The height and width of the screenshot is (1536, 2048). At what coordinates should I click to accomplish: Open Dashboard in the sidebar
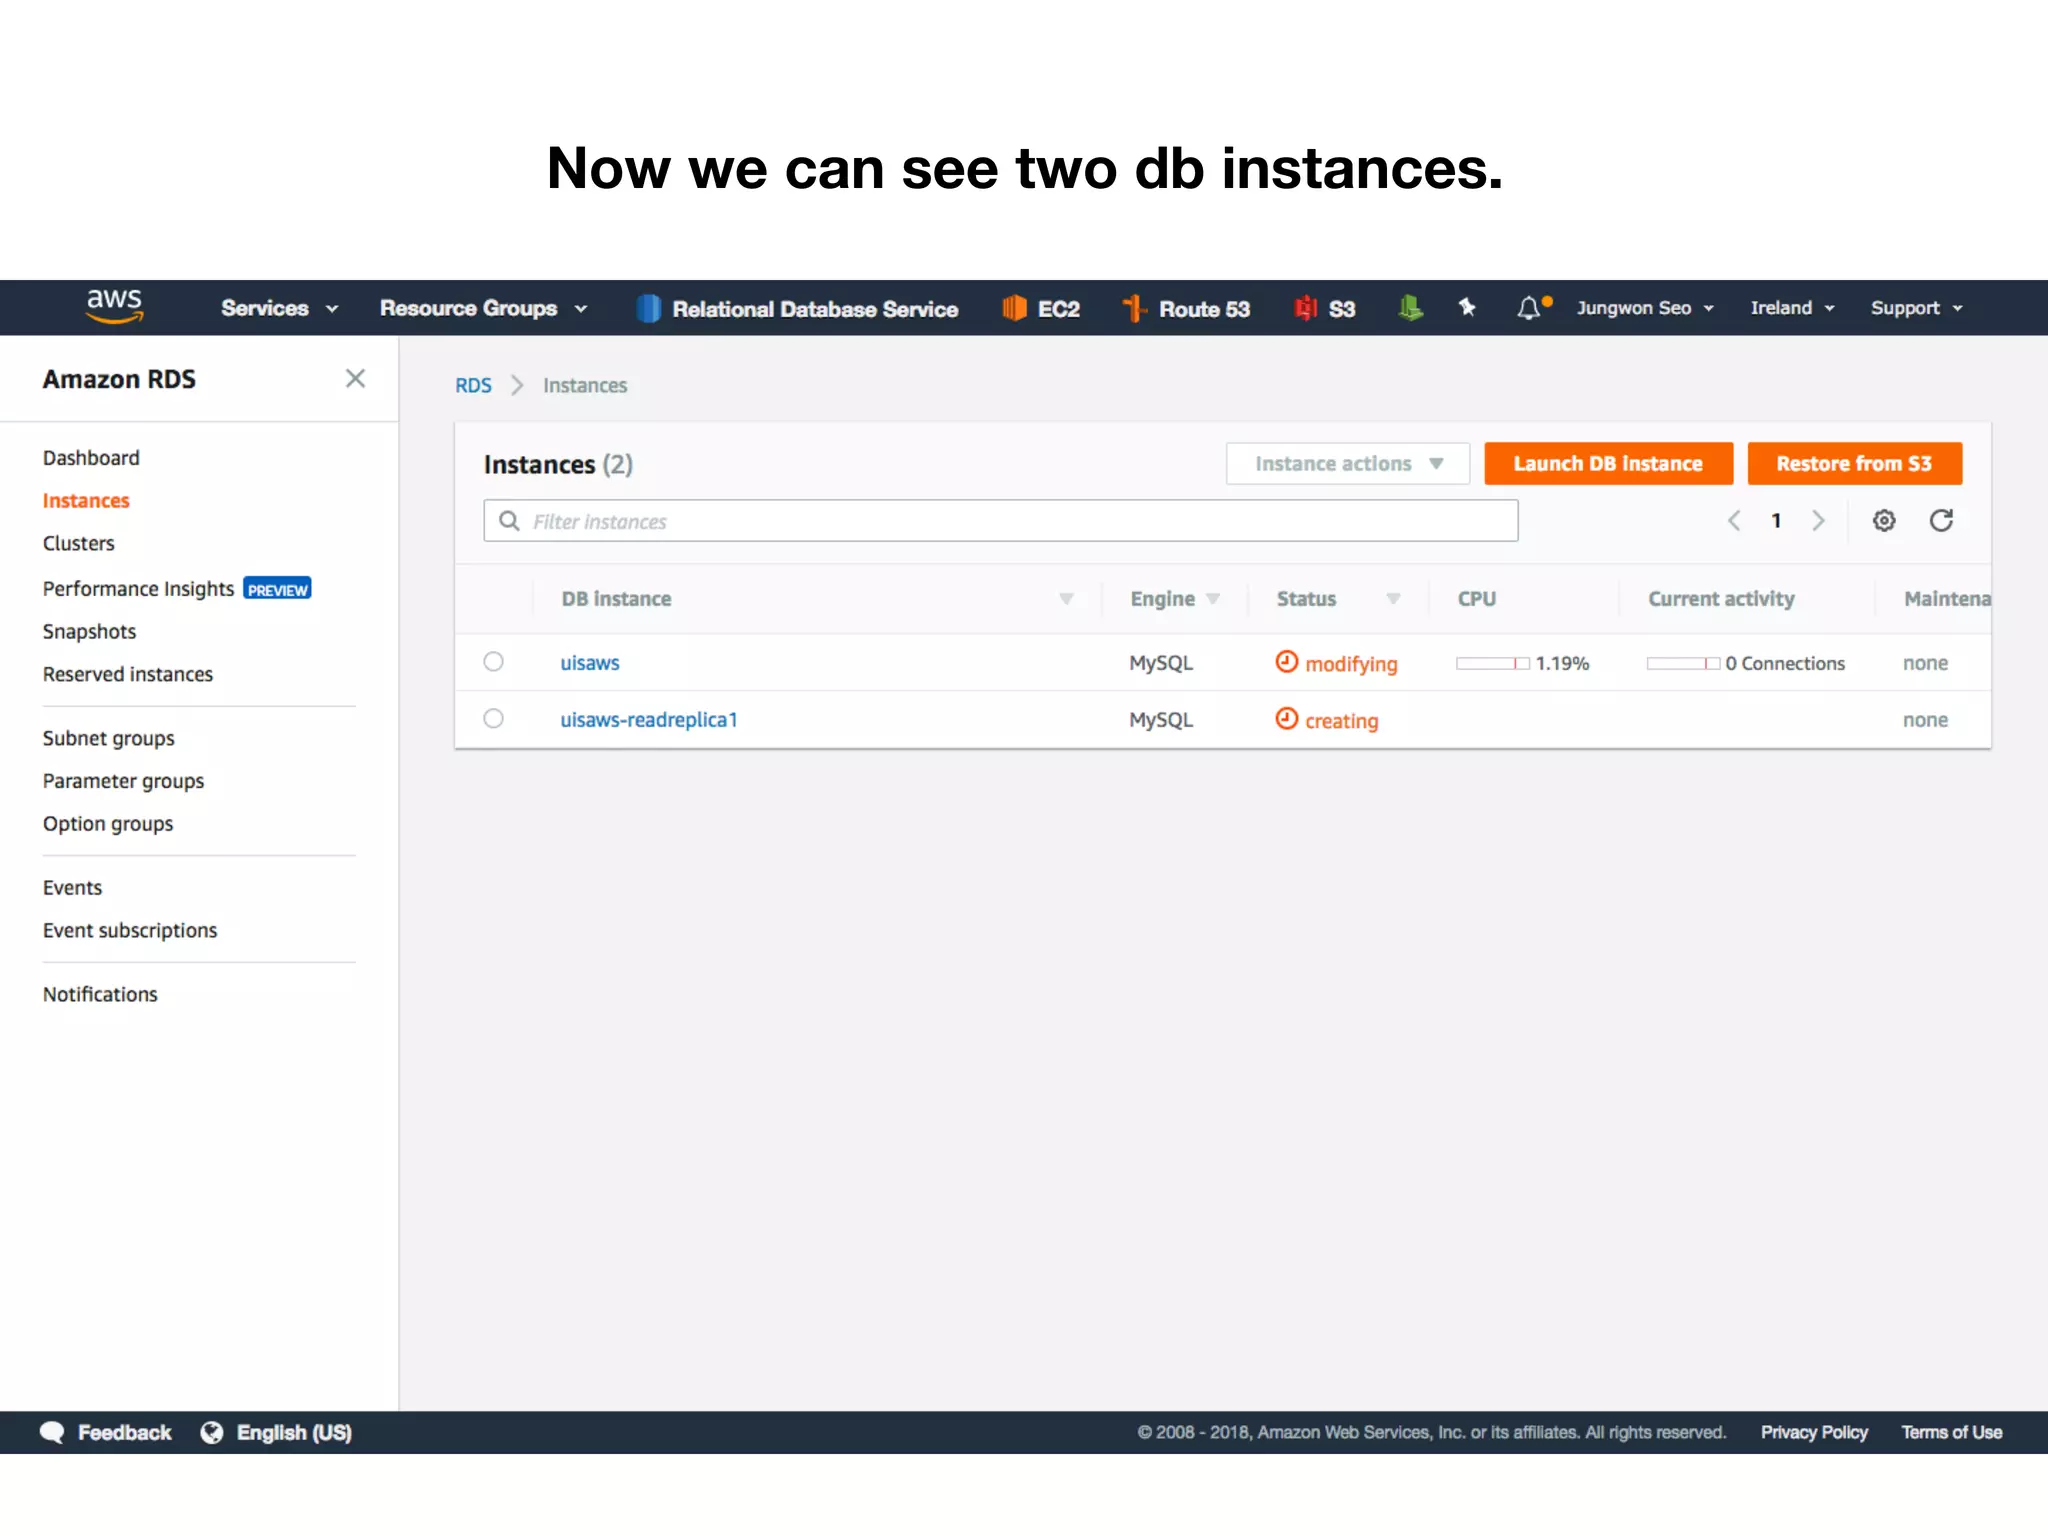[x=91, y=458]
